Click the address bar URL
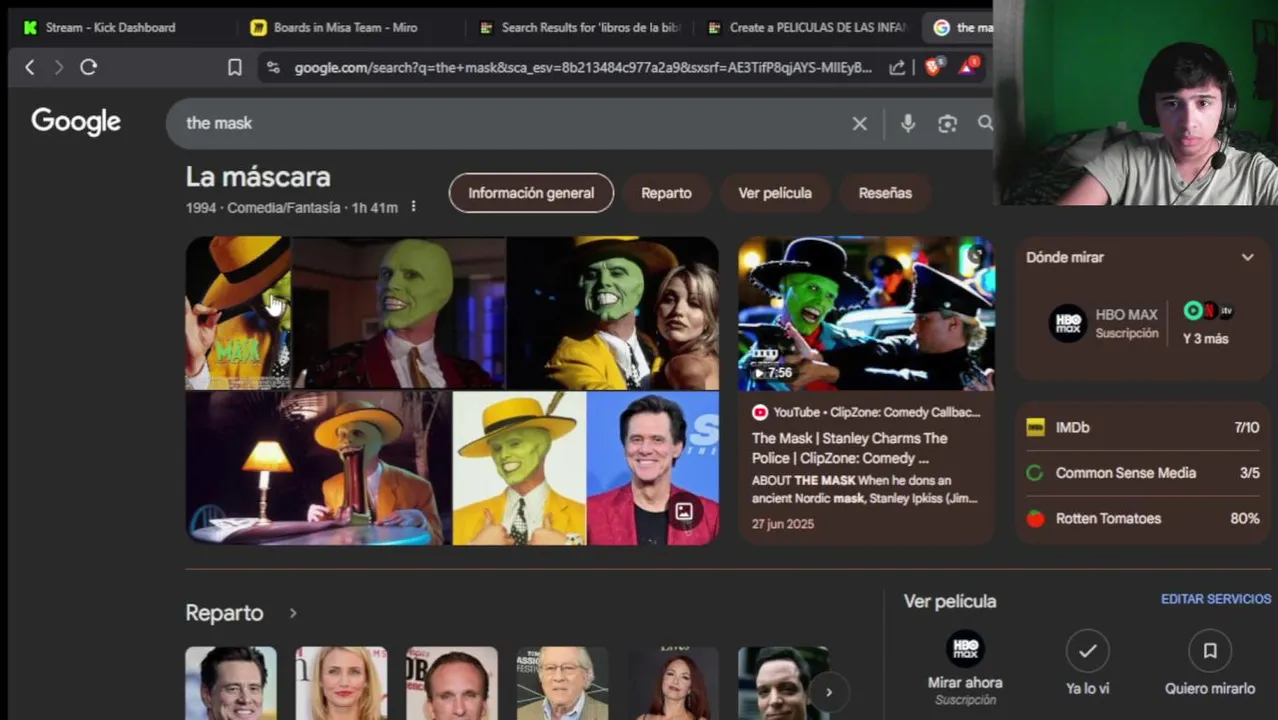Image resolution: width=1278 pixels, height=720 pixels. 583,67
